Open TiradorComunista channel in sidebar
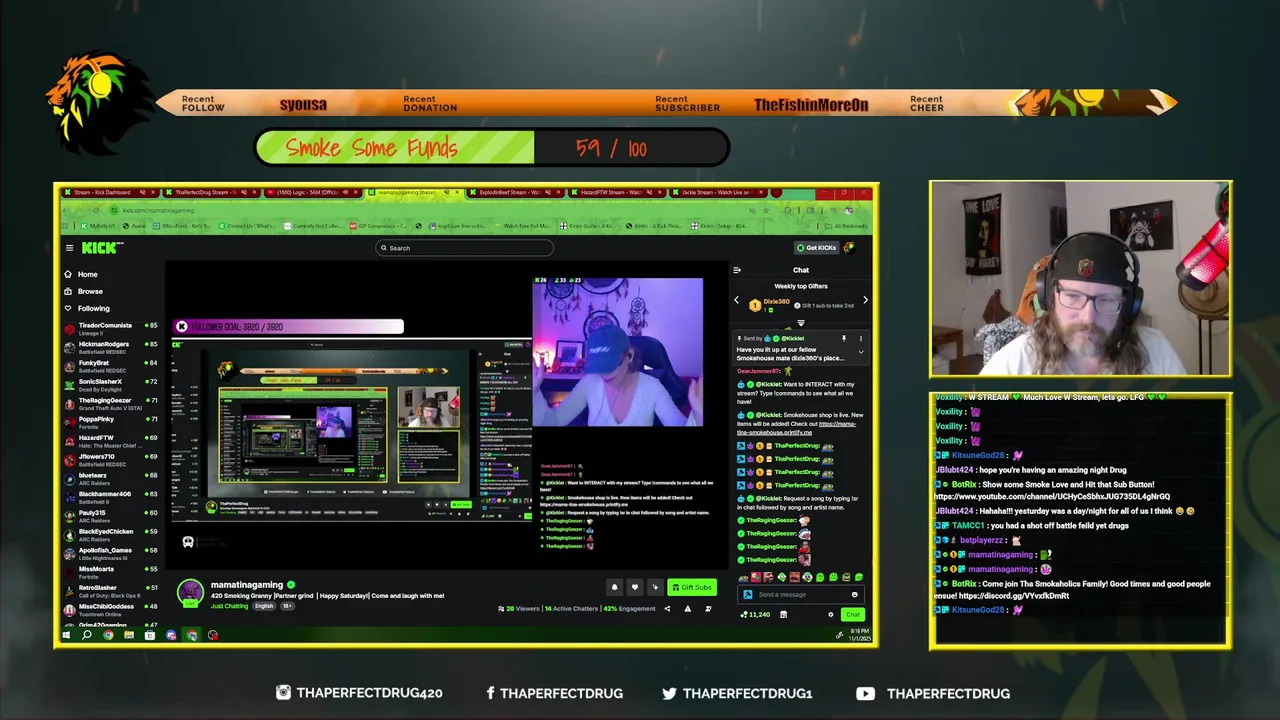 (x=110, y=328)
